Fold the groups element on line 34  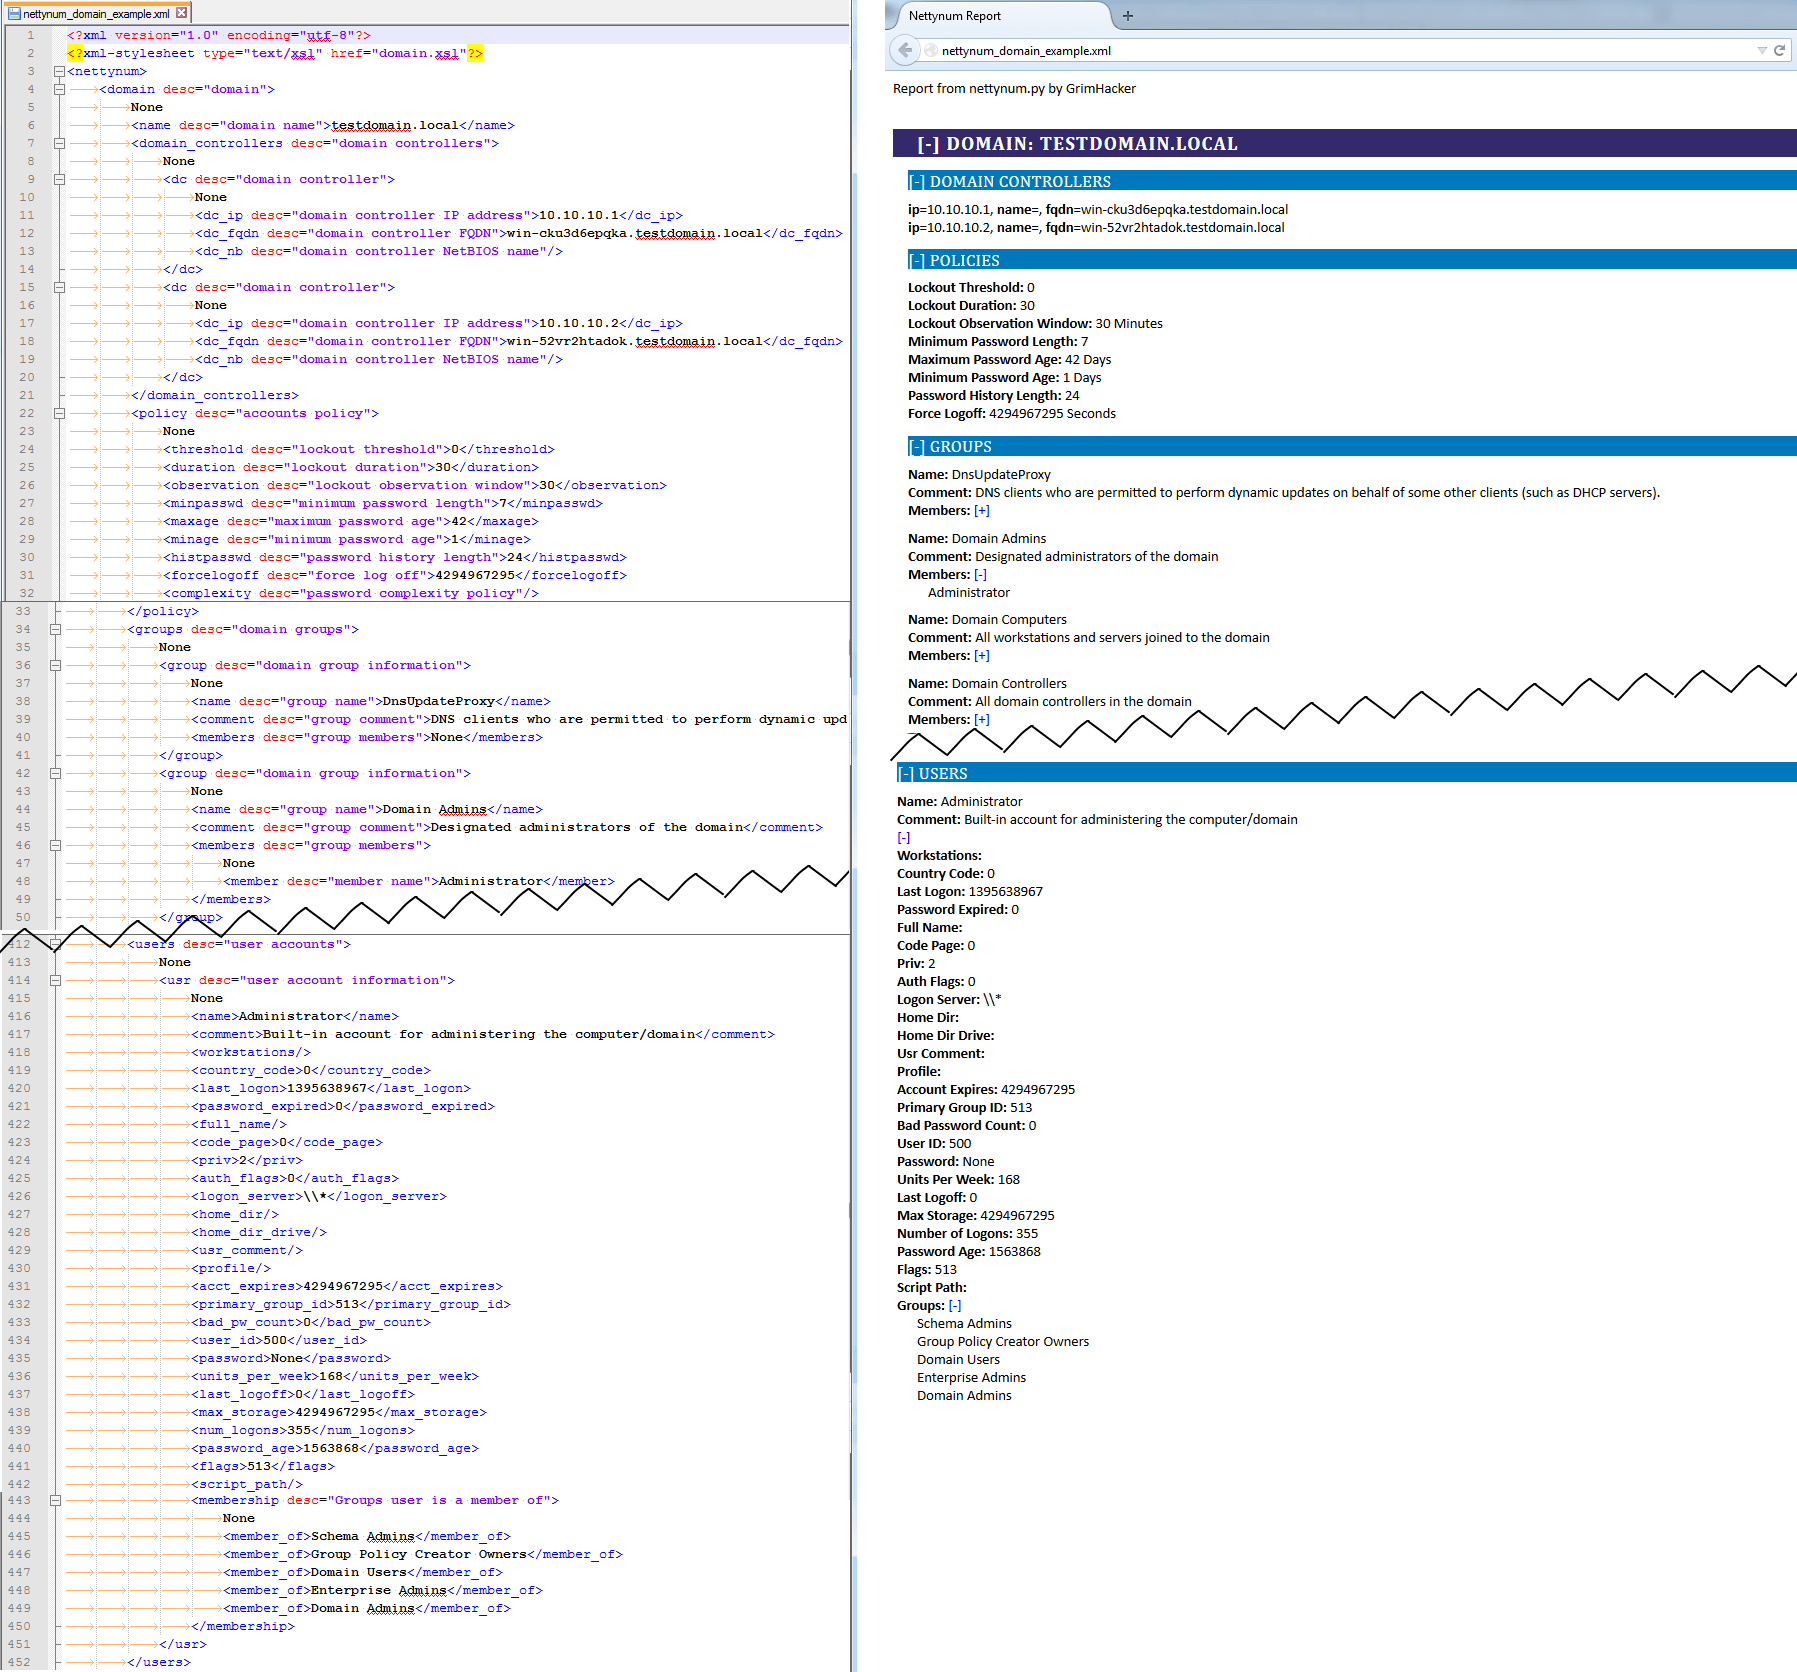point(55,630)
